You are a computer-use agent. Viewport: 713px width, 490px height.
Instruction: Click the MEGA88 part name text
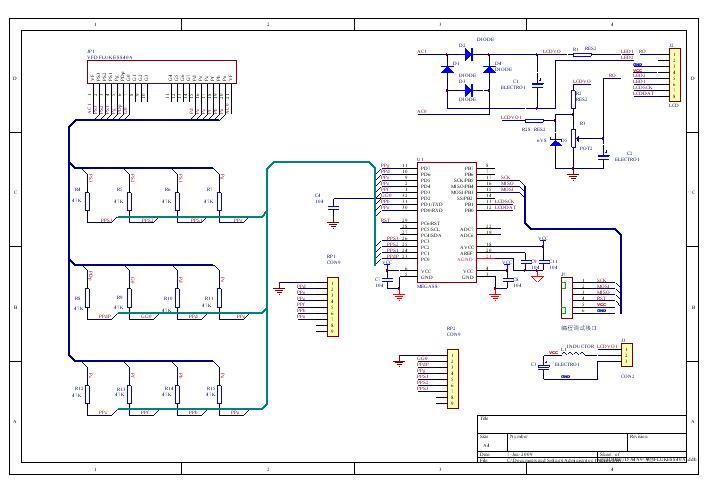click(x=427, y=286)
